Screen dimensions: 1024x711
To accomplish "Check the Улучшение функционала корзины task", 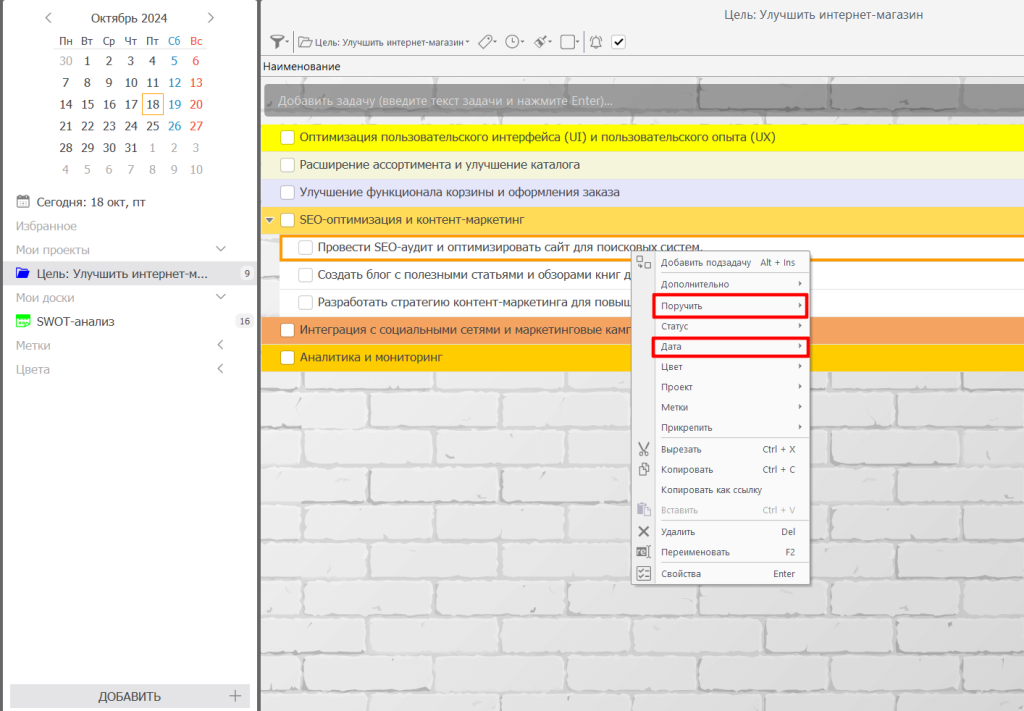I will coord(287,192).
